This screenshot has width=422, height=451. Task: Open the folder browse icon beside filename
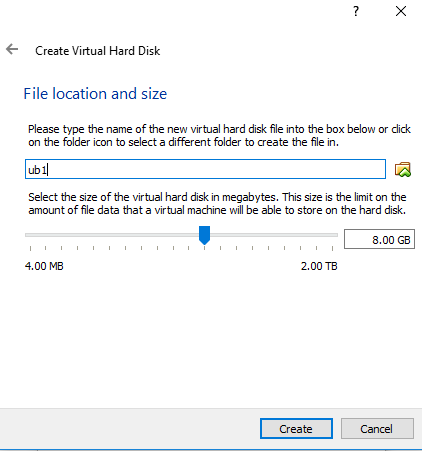(x=403, y=169)
